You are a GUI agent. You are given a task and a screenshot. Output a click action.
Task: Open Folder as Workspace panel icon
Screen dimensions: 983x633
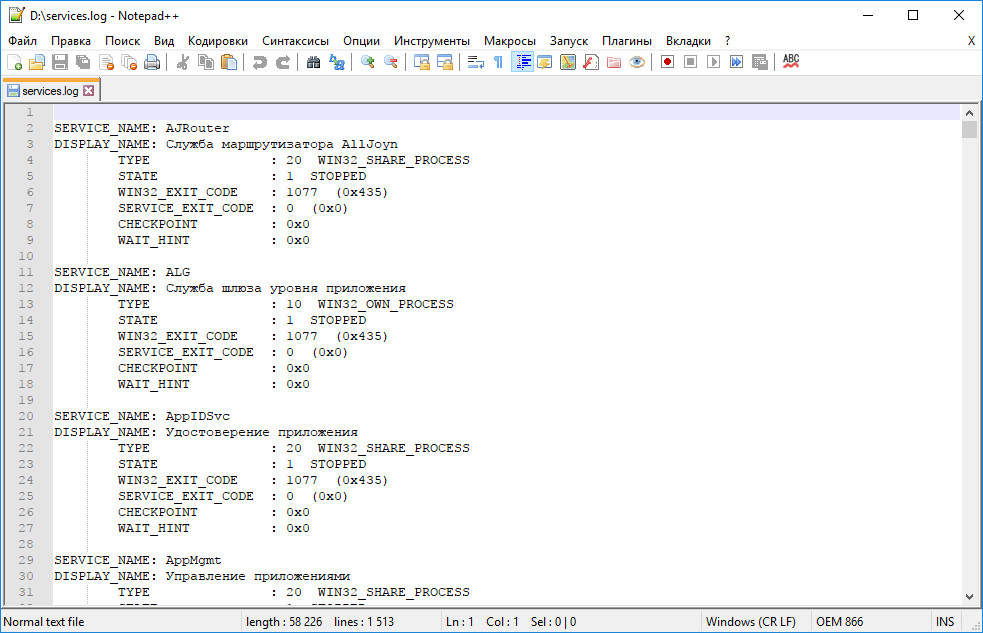tap(614, 62)
